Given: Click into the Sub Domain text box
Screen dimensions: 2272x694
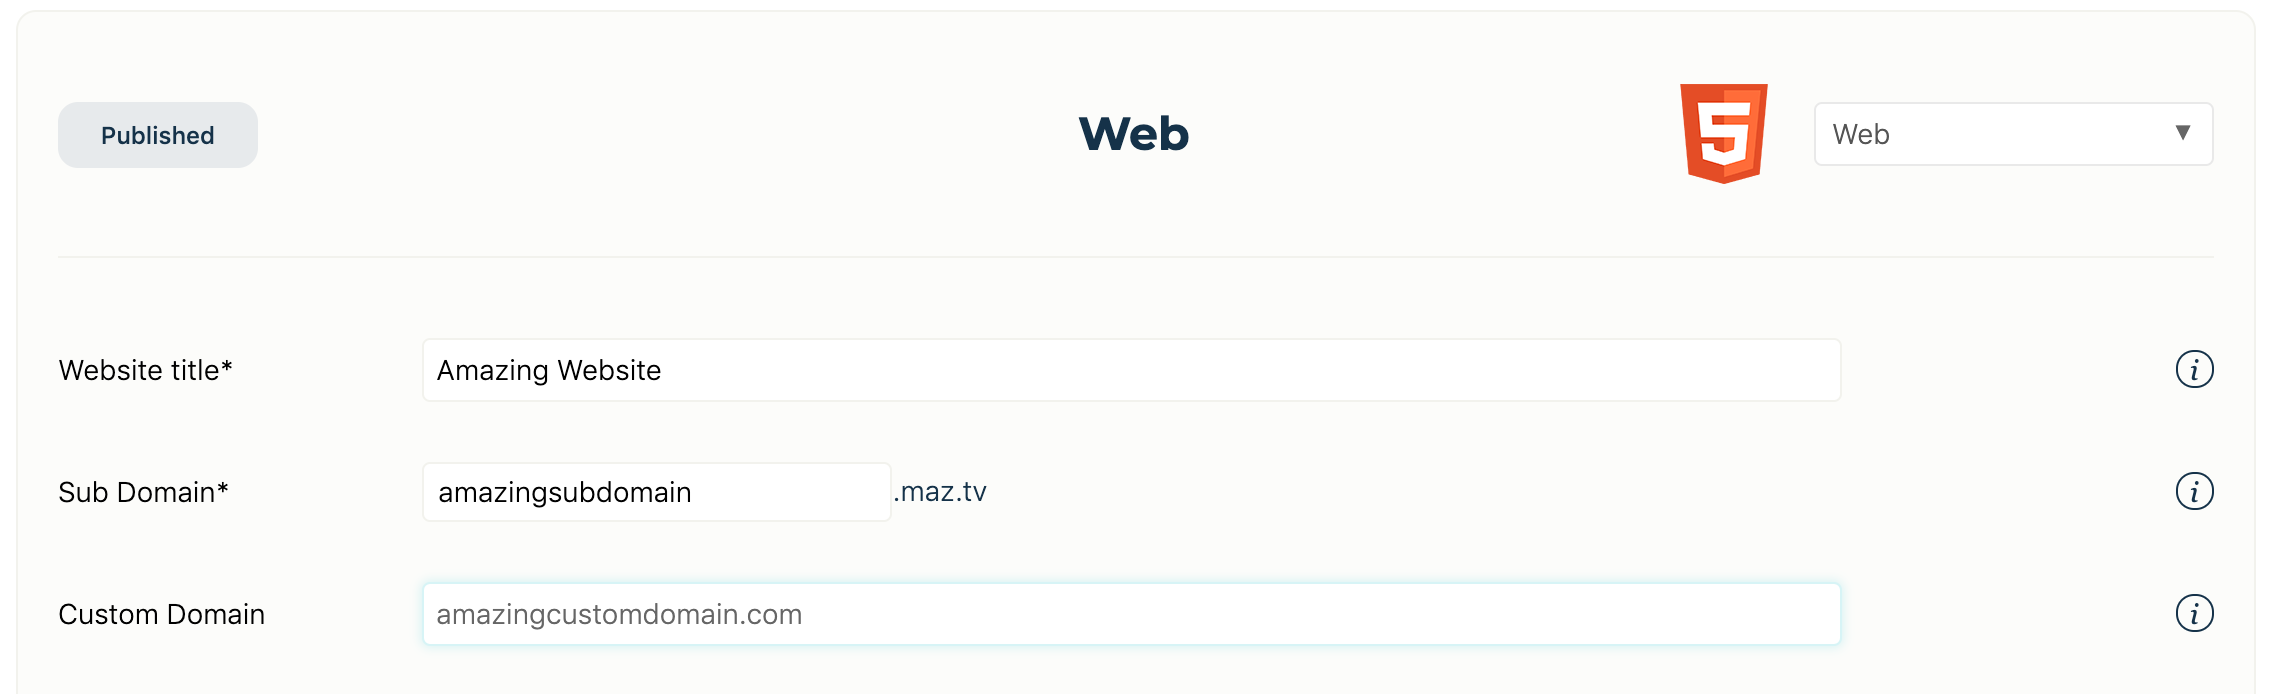Looking at the screenshot, I should pos(656,492).
